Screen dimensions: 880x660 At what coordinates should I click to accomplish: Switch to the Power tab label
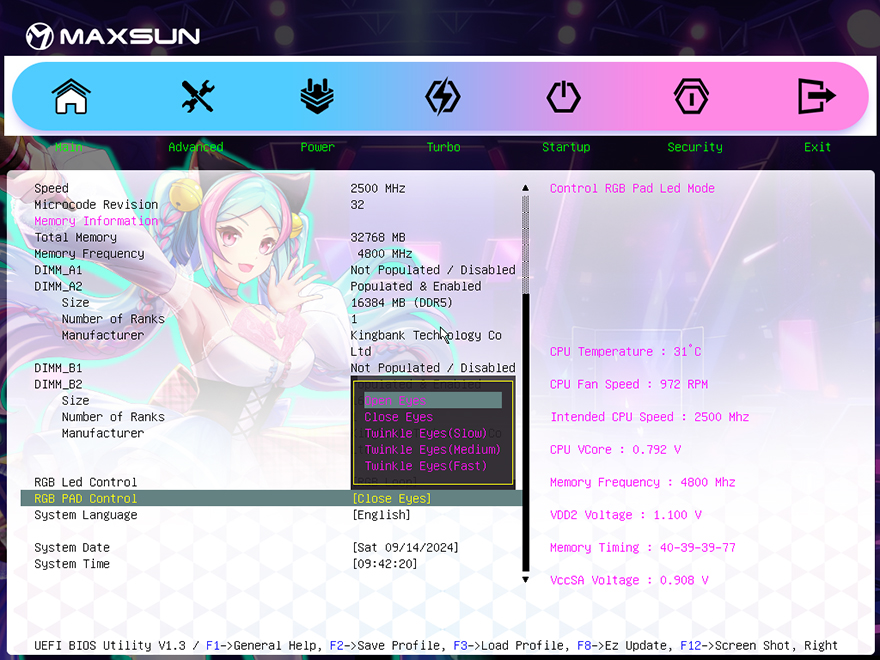[317, 147]
